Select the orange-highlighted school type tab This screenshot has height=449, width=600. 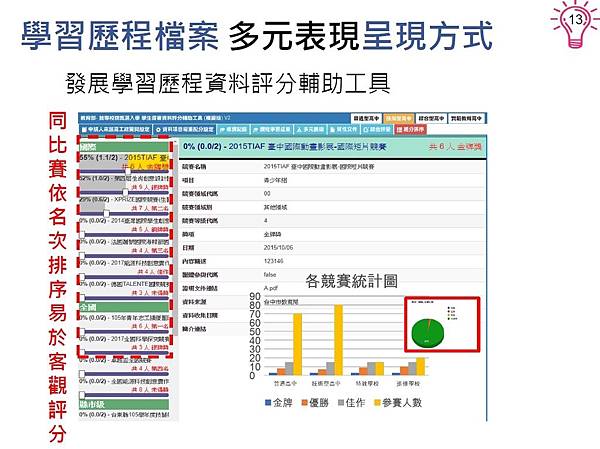(x=399, y=118)
